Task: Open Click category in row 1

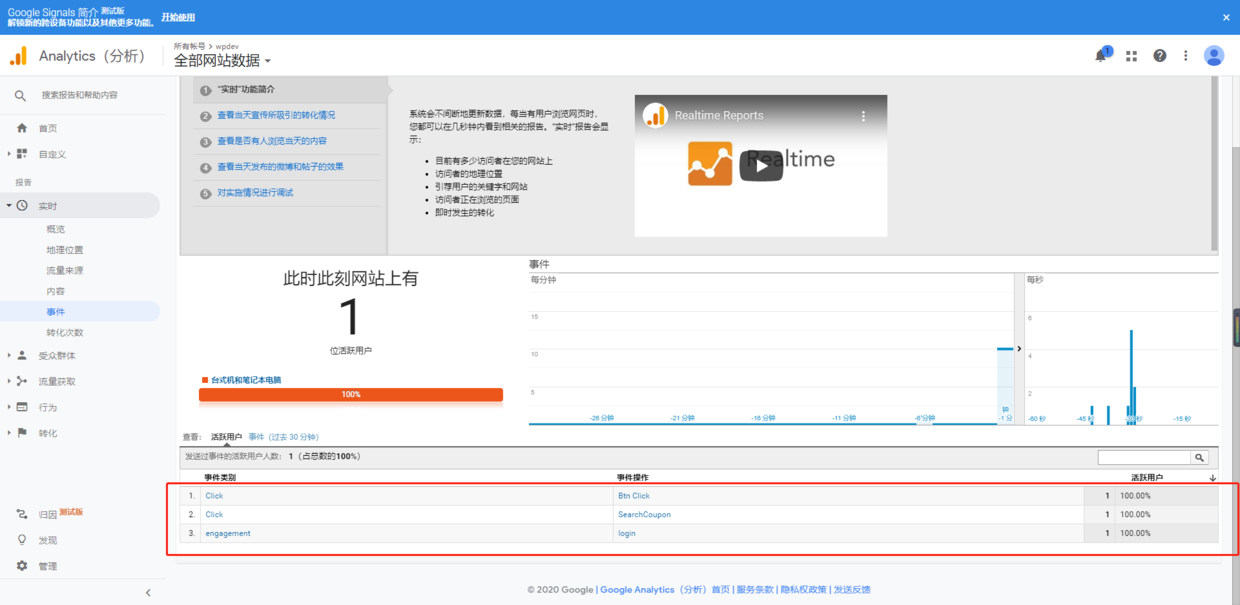Action: [214, 496]
